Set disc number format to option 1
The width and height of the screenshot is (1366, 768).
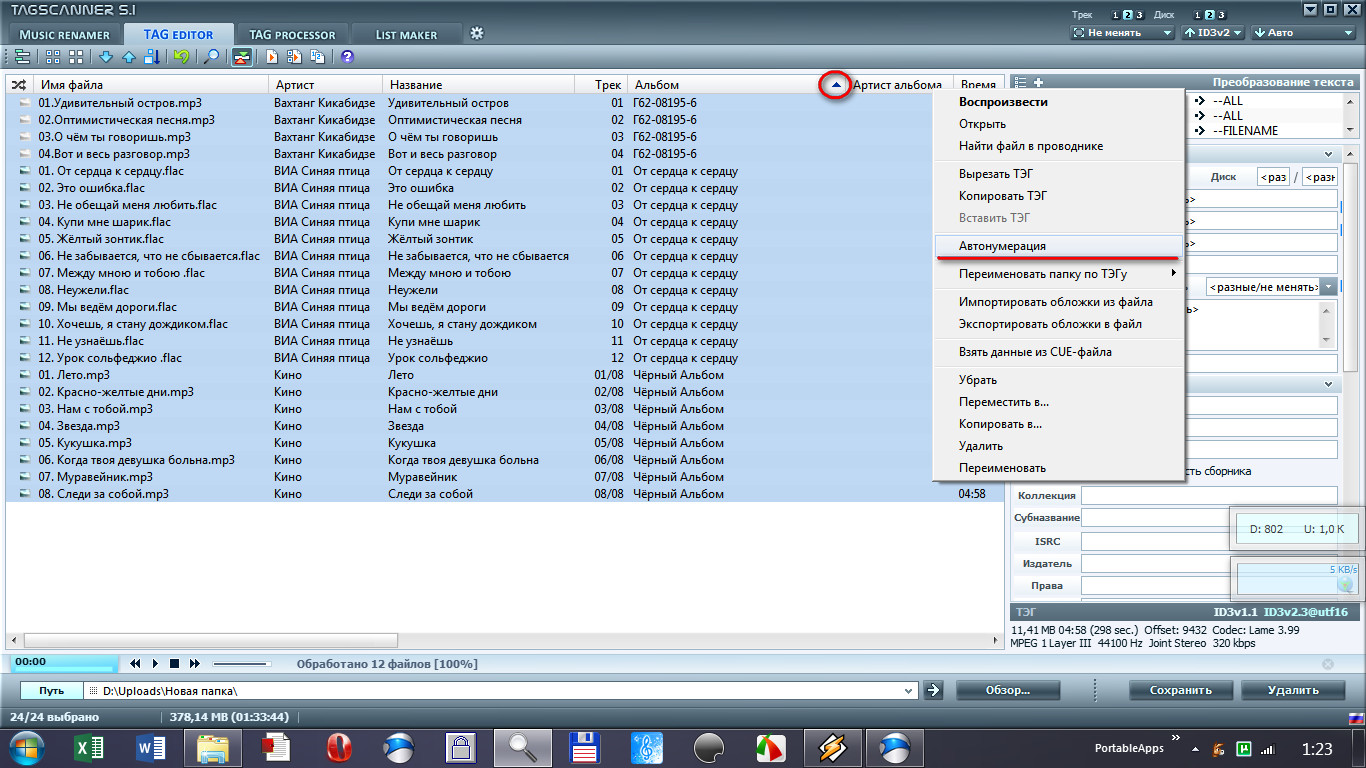1198,15
